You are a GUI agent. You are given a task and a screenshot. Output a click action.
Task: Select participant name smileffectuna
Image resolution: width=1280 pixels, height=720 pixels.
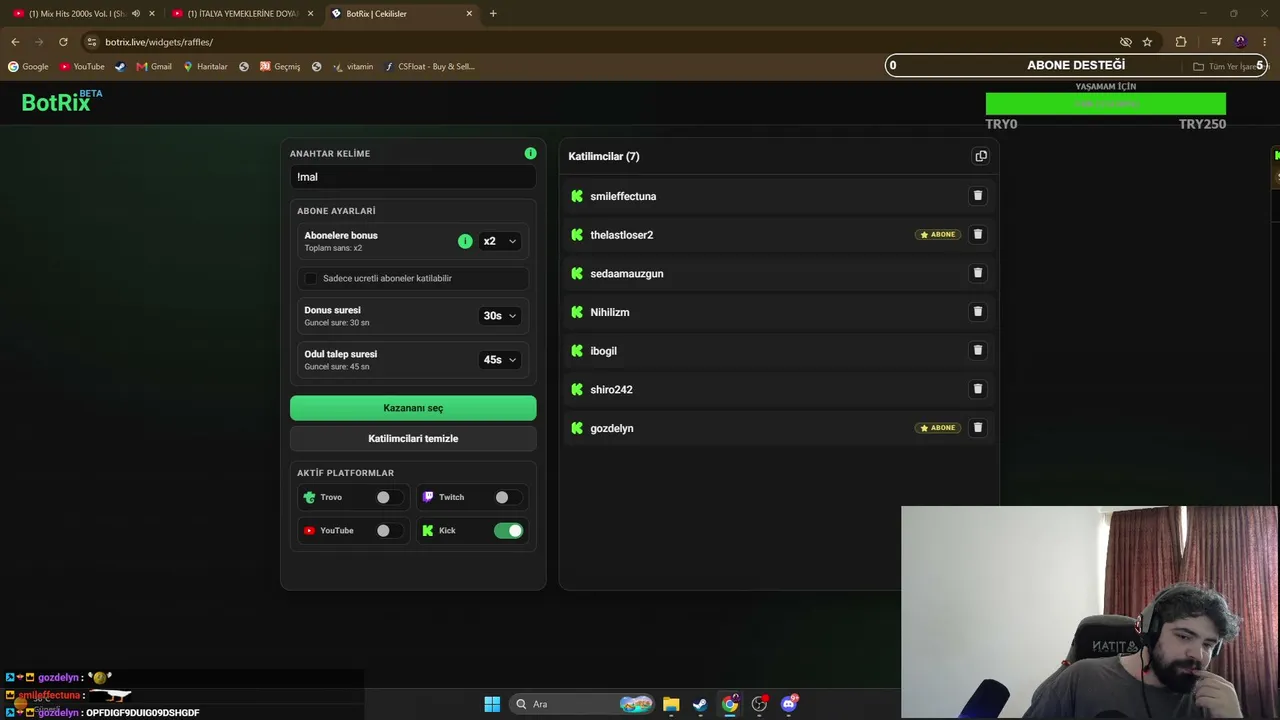(x=623, y=196)
